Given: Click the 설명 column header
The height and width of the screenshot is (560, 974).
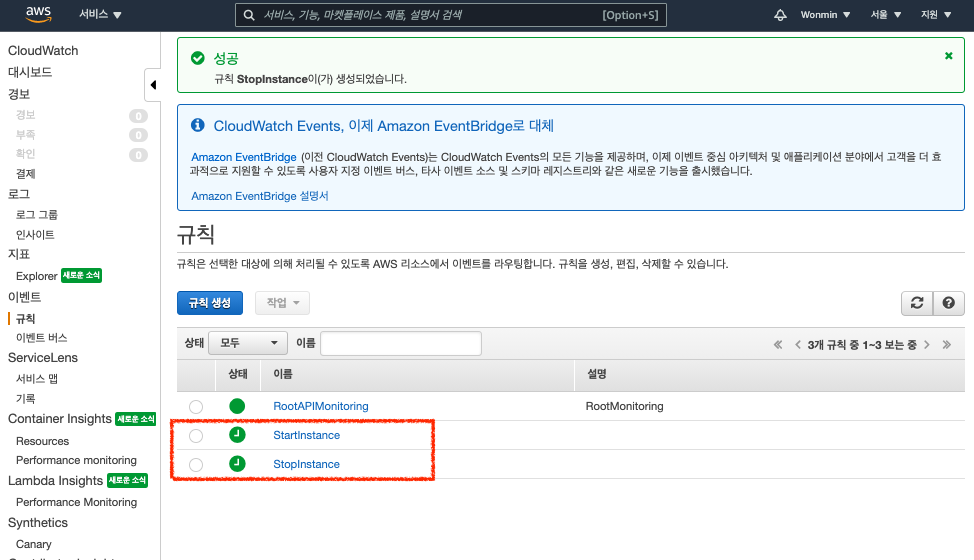Looking at the screenshot, I should pos(597,374).
